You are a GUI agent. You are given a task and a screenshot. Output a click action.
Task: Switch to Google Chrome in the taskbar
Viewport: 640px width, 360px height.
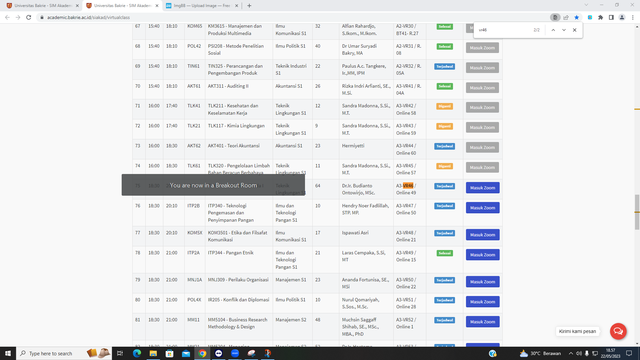click(x=202, y=353)
